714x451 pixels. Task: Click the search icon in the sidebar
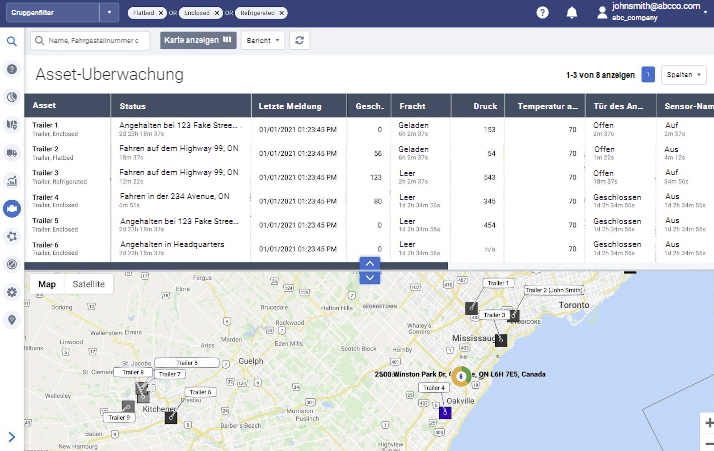pyautogui.click(x=12, y=42)
